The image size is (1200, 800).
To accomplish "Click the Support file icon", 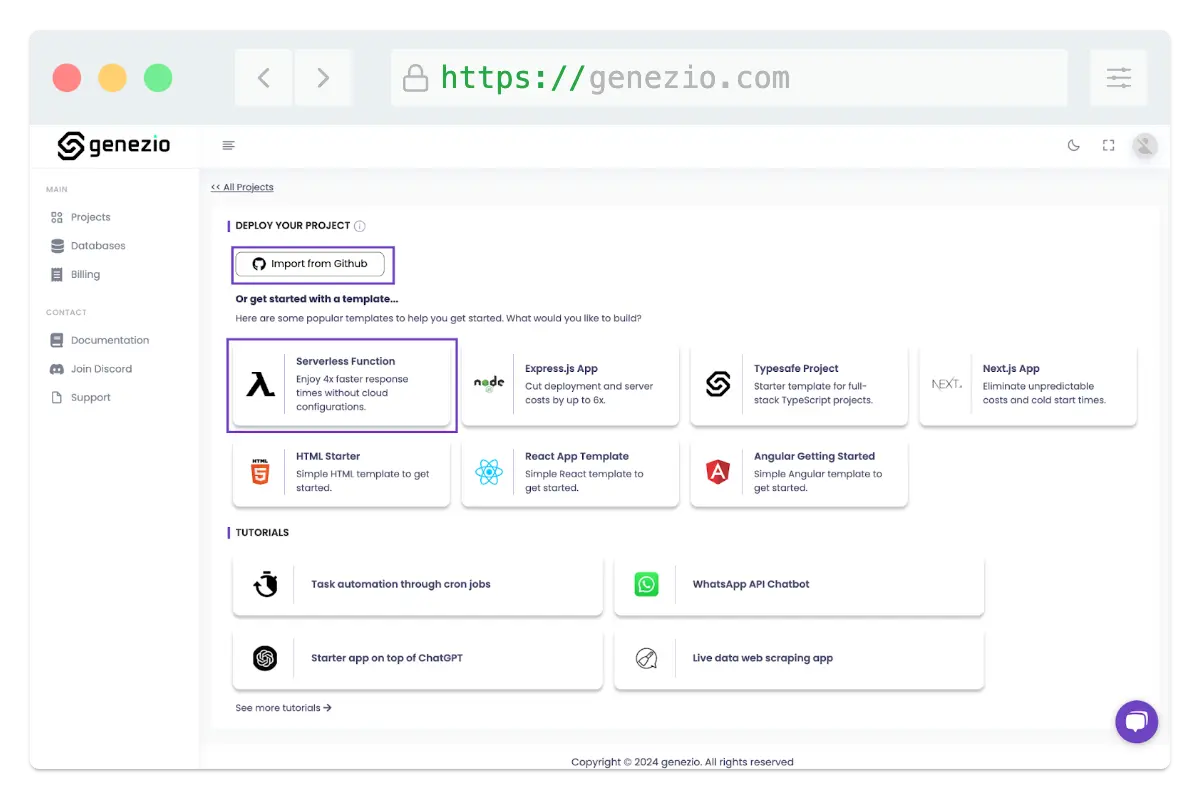I will pyautogui.click(x=57, y=398).
